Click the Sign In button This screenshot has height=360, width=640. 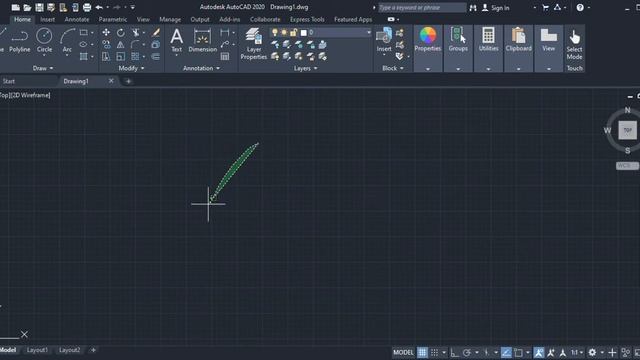pos(496,8)
